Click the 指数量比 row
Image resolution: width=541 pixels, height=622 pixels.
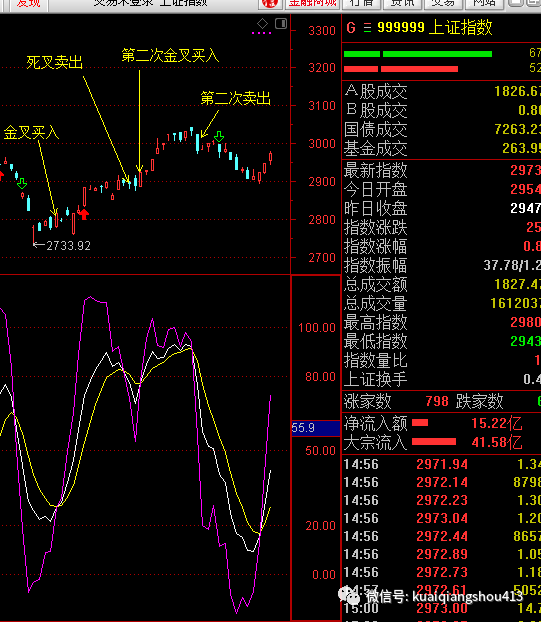click(x=441, y=360)
